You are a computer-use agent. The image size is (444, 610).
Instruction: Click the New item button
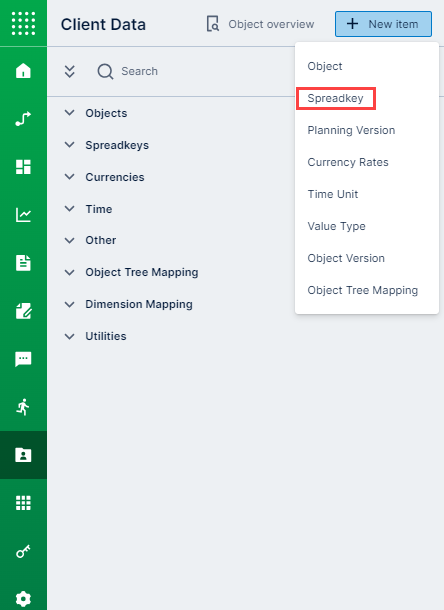pyautogui.click(x=383, y=24)
